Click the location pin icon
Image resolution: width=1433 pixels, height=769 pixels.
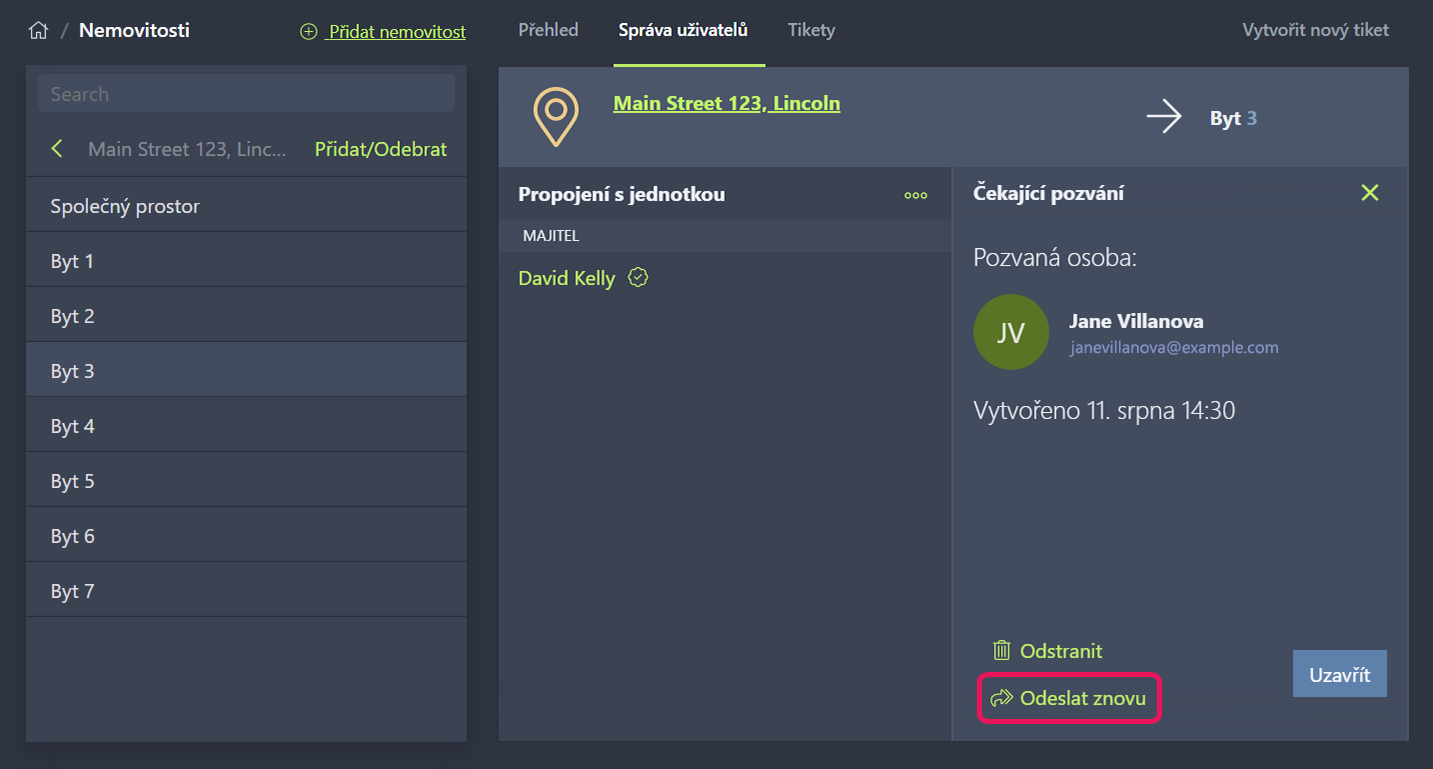coord(556,117)
